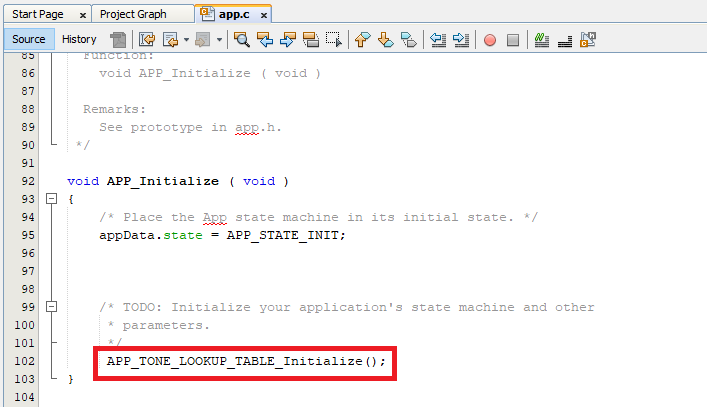Open the Forward history dropdown arrow
The height and width of the screenshot is (407, 707).
click(219, 40)
